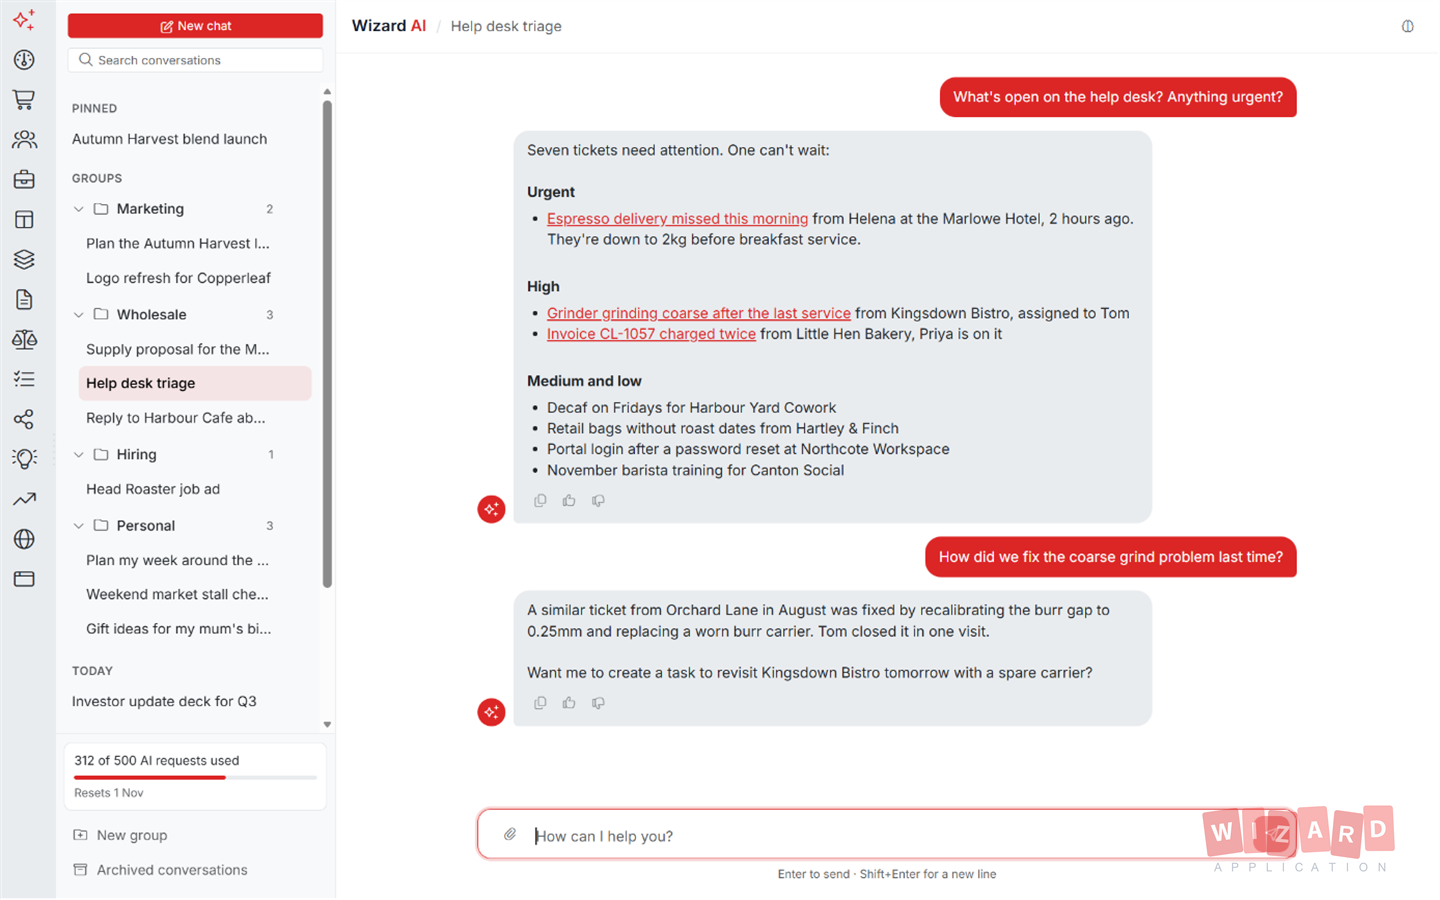Screen dimensions: 1440x900
Task: Open the window card icon in left rail
Action: pos(24,579)
